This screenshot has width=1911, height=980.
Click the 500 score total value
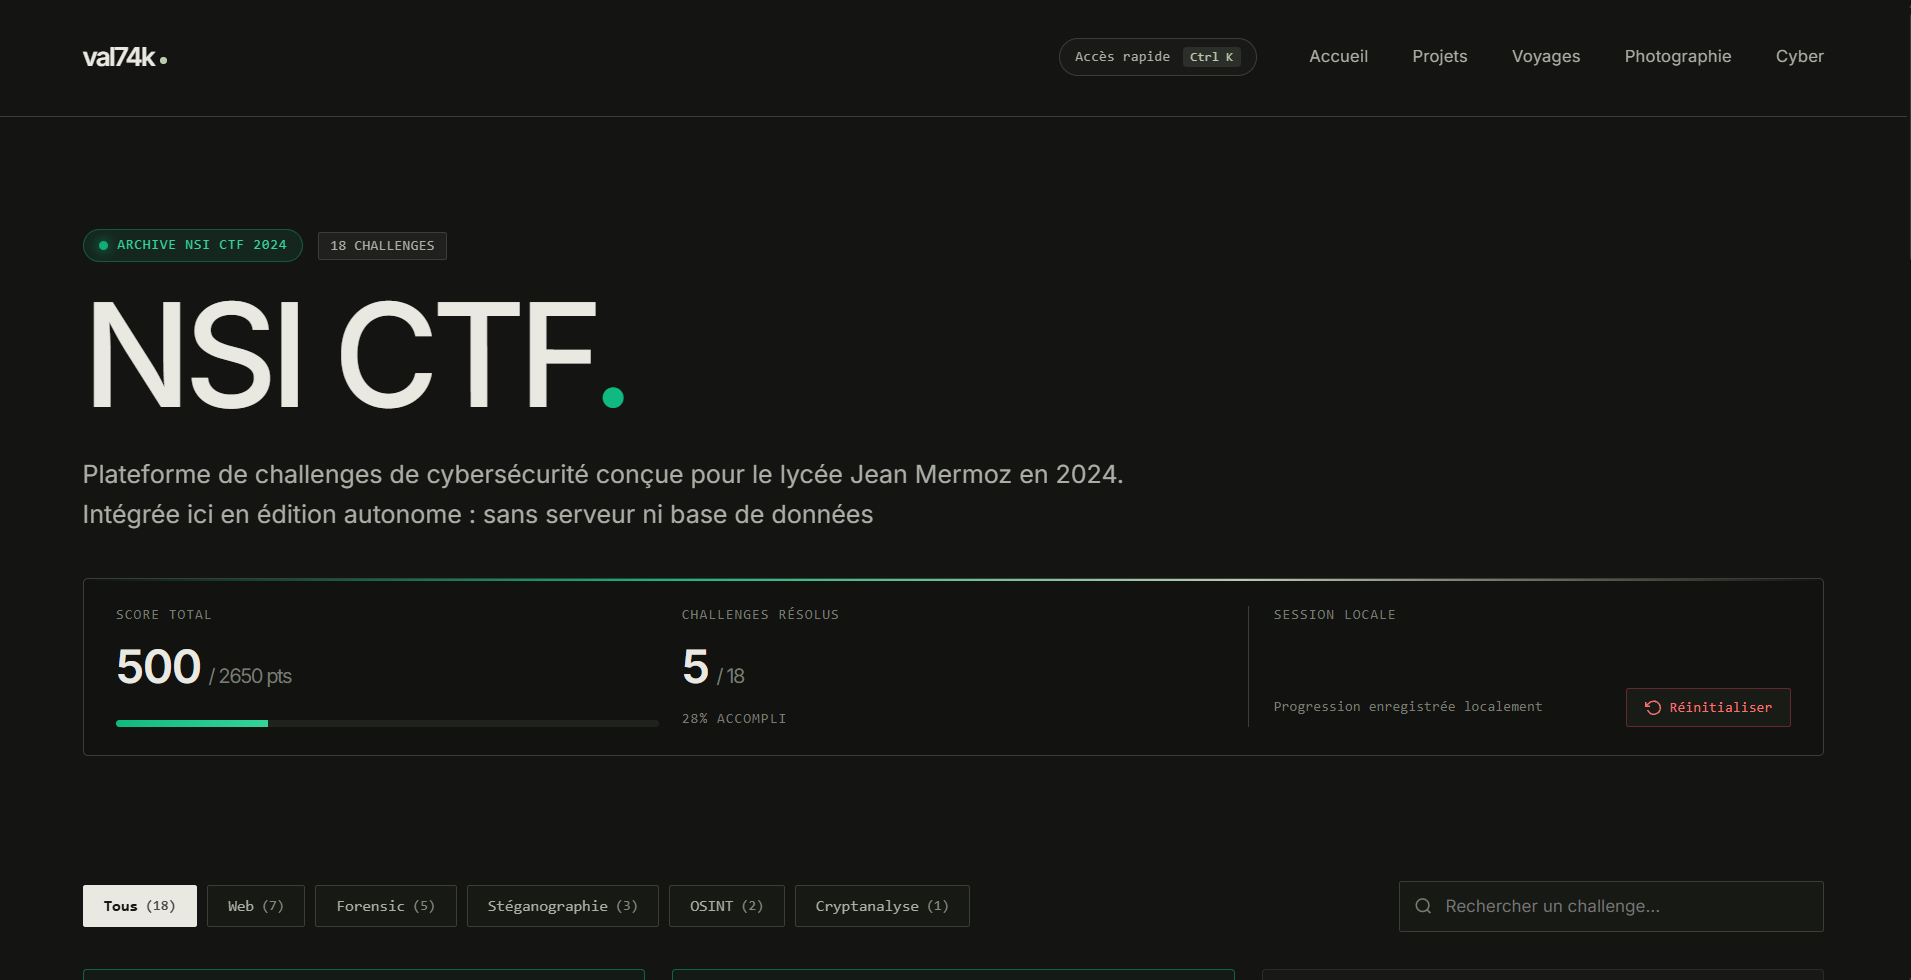[159, 667]
